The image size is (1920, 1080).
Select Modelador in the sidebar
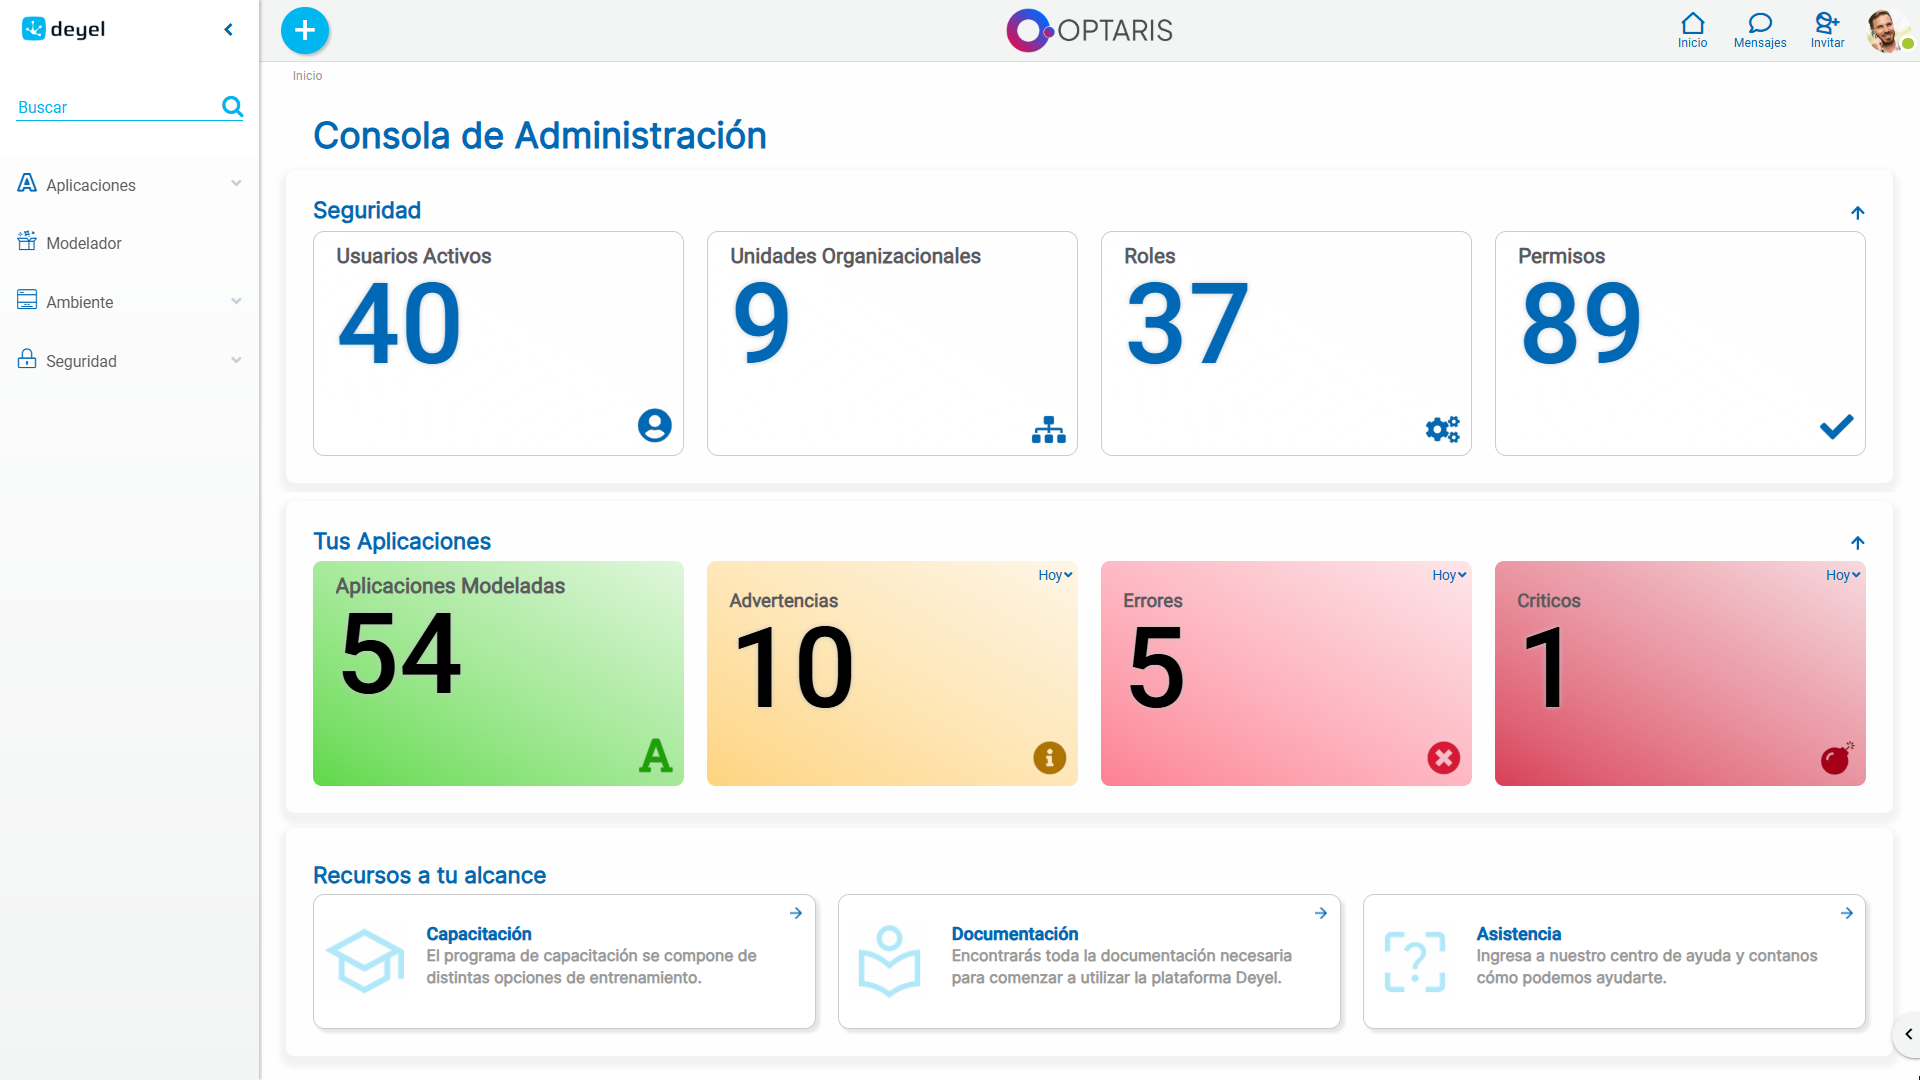pyautogui.click(x=84, y=243)
